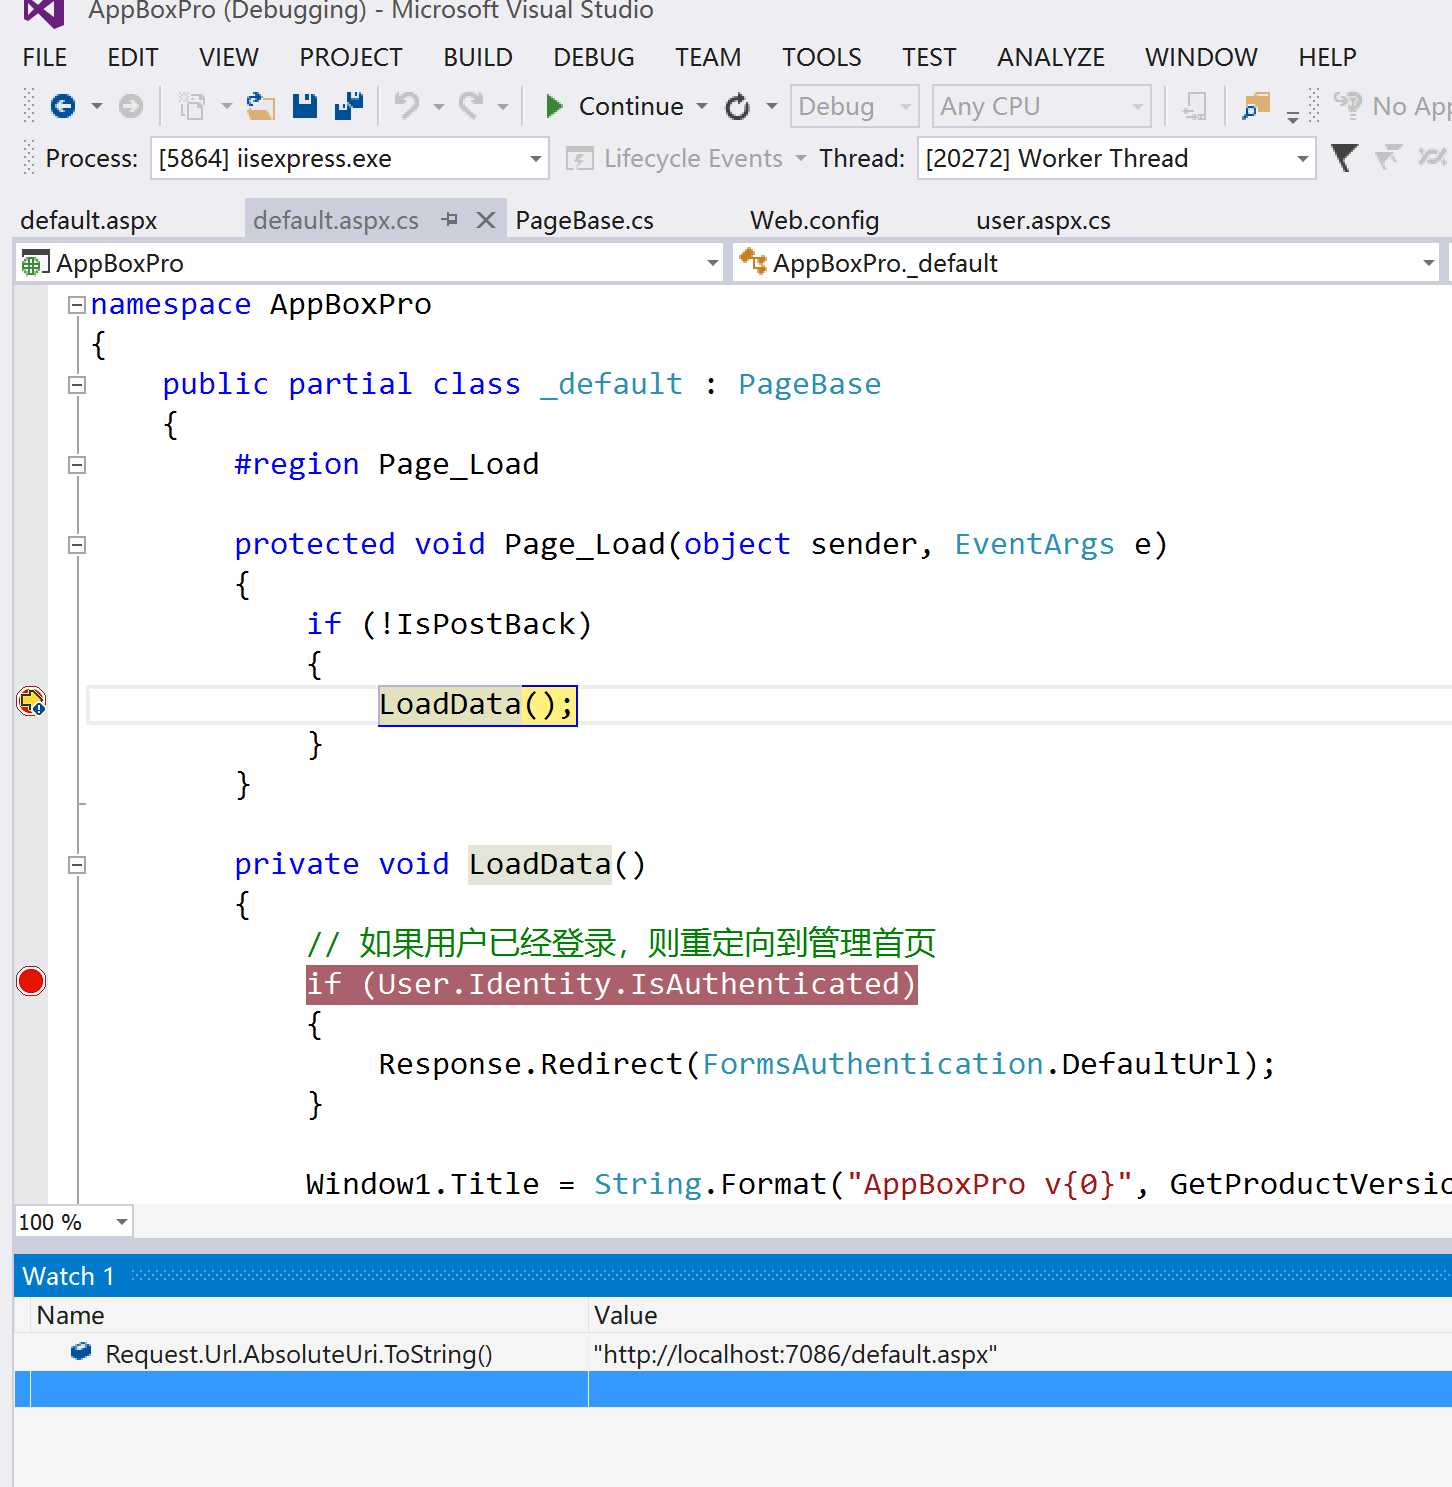Select the Request.Url.AbsoluteUri.ToString() watch row

(x=733, y=1353)
